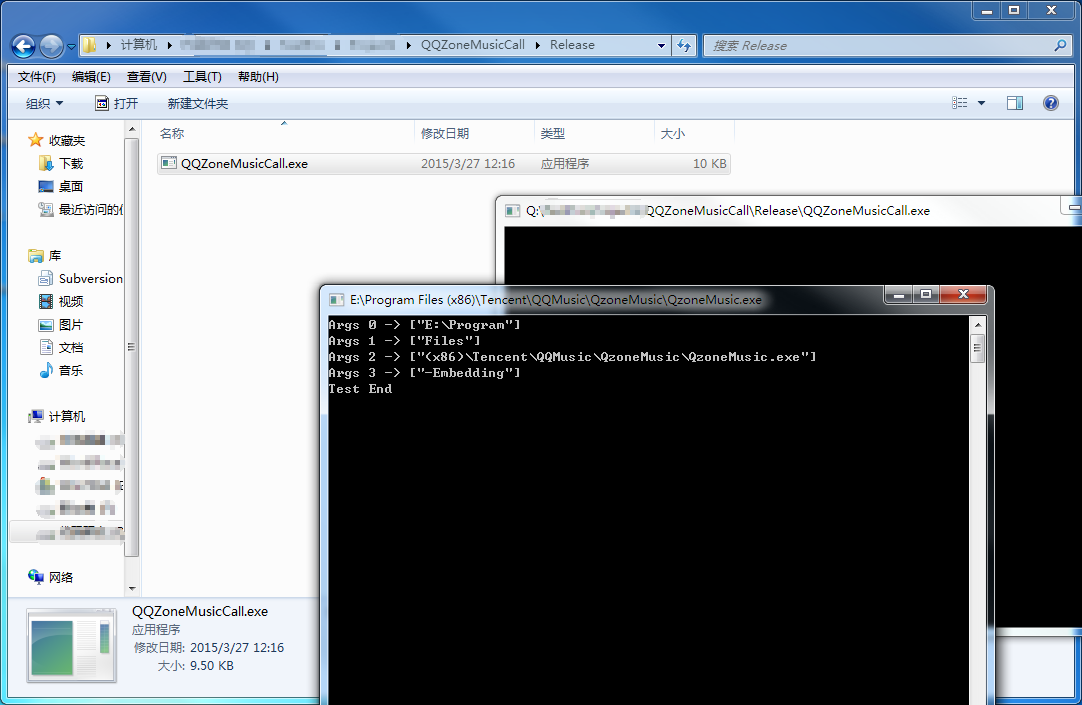This screenshot has width=1082, height=705.
Task: Maximize the QzoneMusic.exe console window
Action: [x=926, y=295]
